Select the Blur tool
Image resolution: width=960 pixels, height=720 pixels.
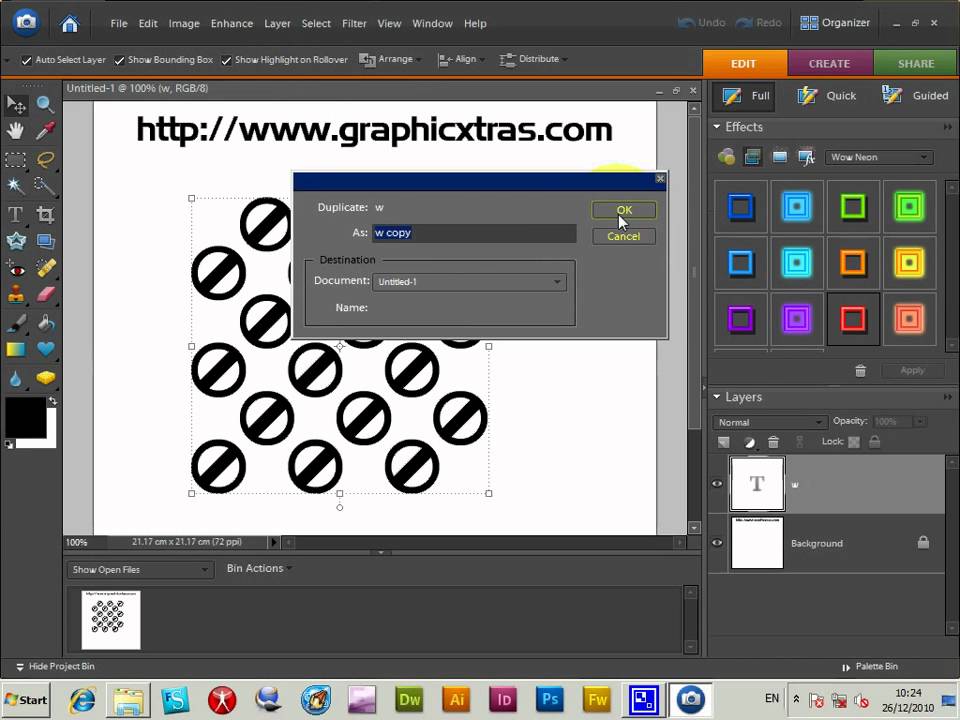point(16,378)
